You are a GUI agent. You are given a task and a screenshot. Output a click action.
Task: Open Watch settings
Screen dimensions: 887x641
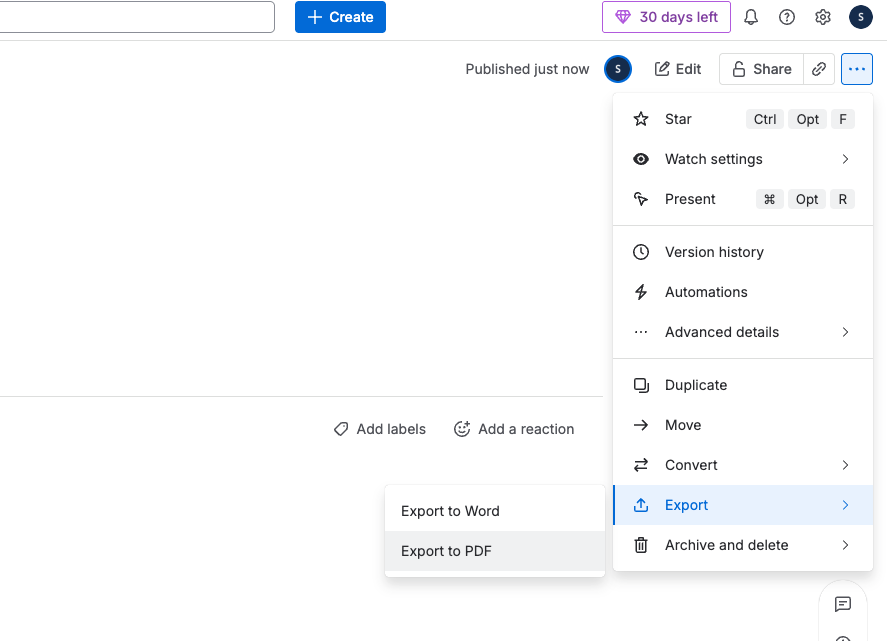[x=713, y=159]
